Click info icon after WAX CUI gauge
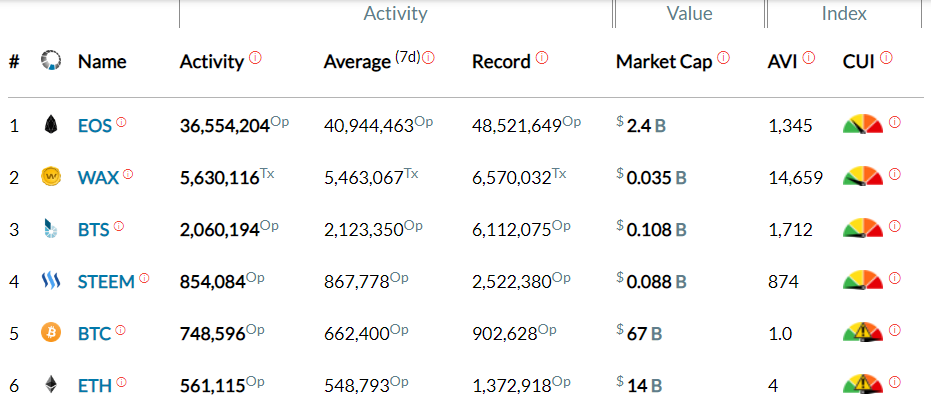 [895, 174]
